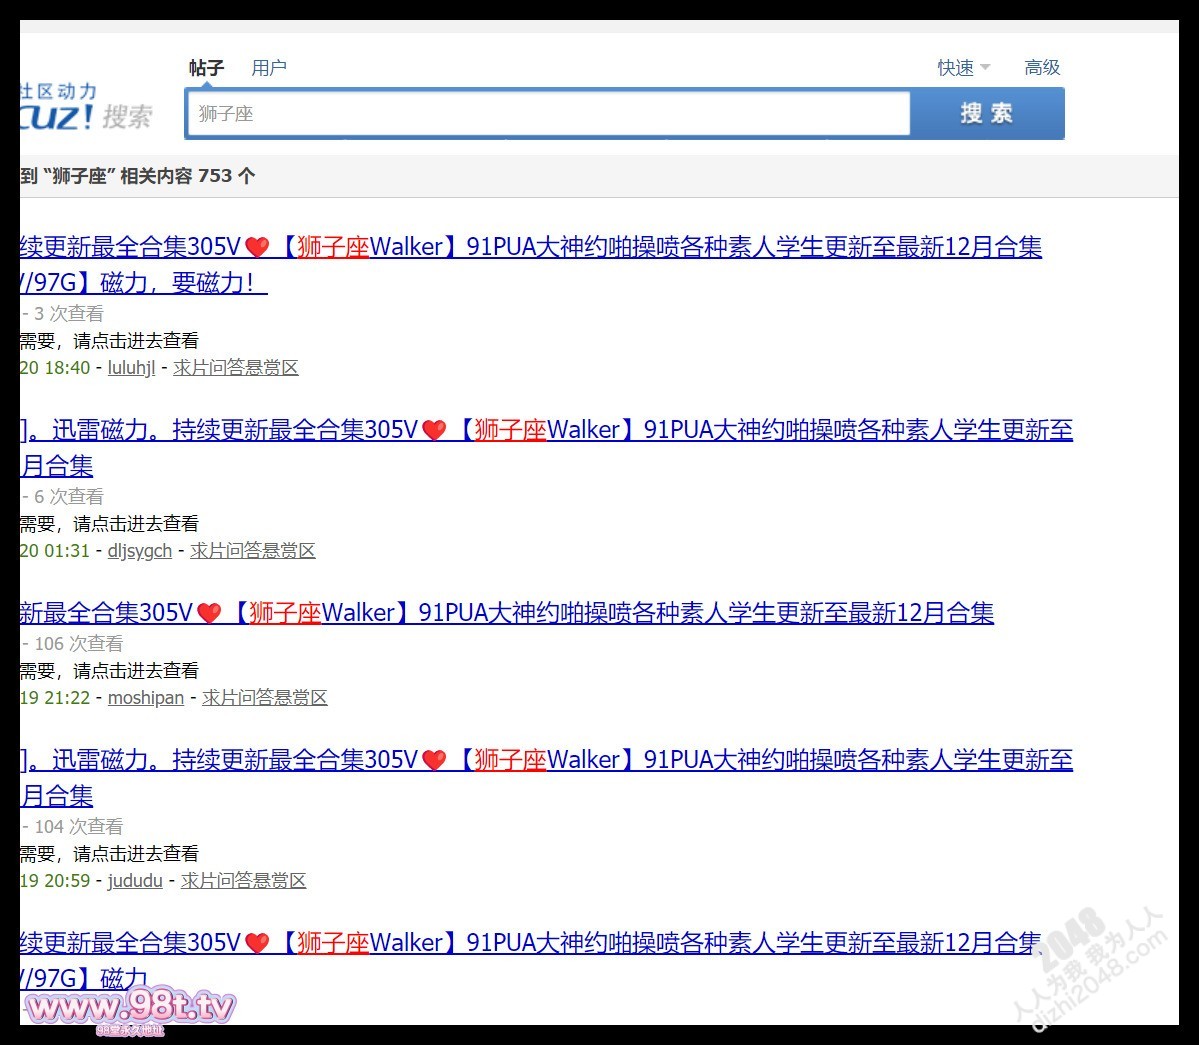Open 求片问答悬赏区 next to jududu

click(x=243, y=881)
